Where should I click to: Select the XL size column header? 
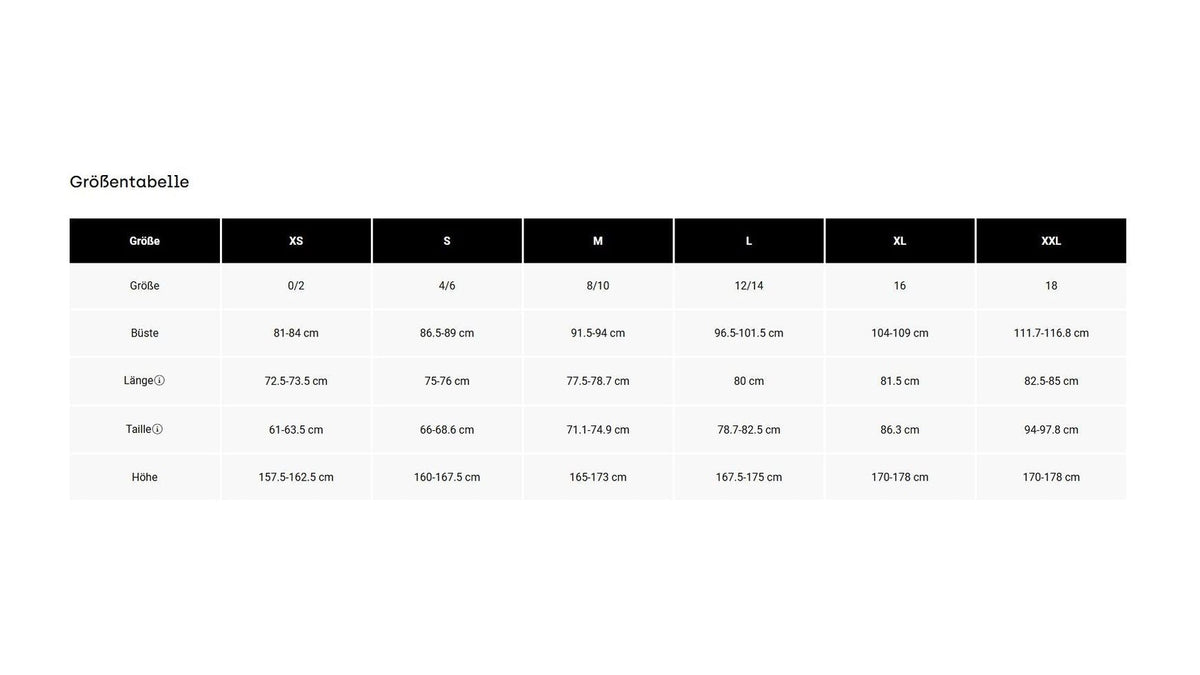coord(900,241)
